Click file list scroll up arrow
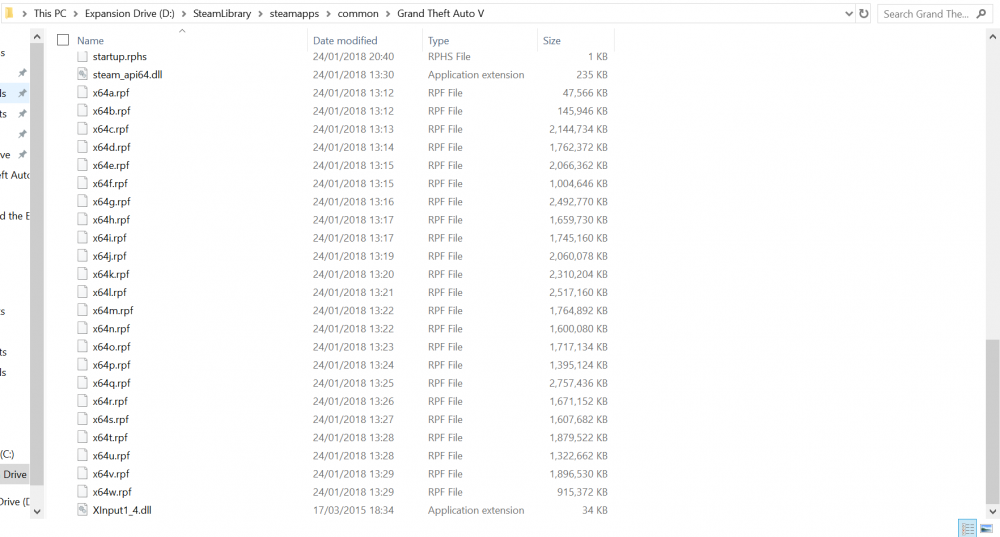Image resolution: width=1000 pixels, height=537 pixels. tap(992, 37)
